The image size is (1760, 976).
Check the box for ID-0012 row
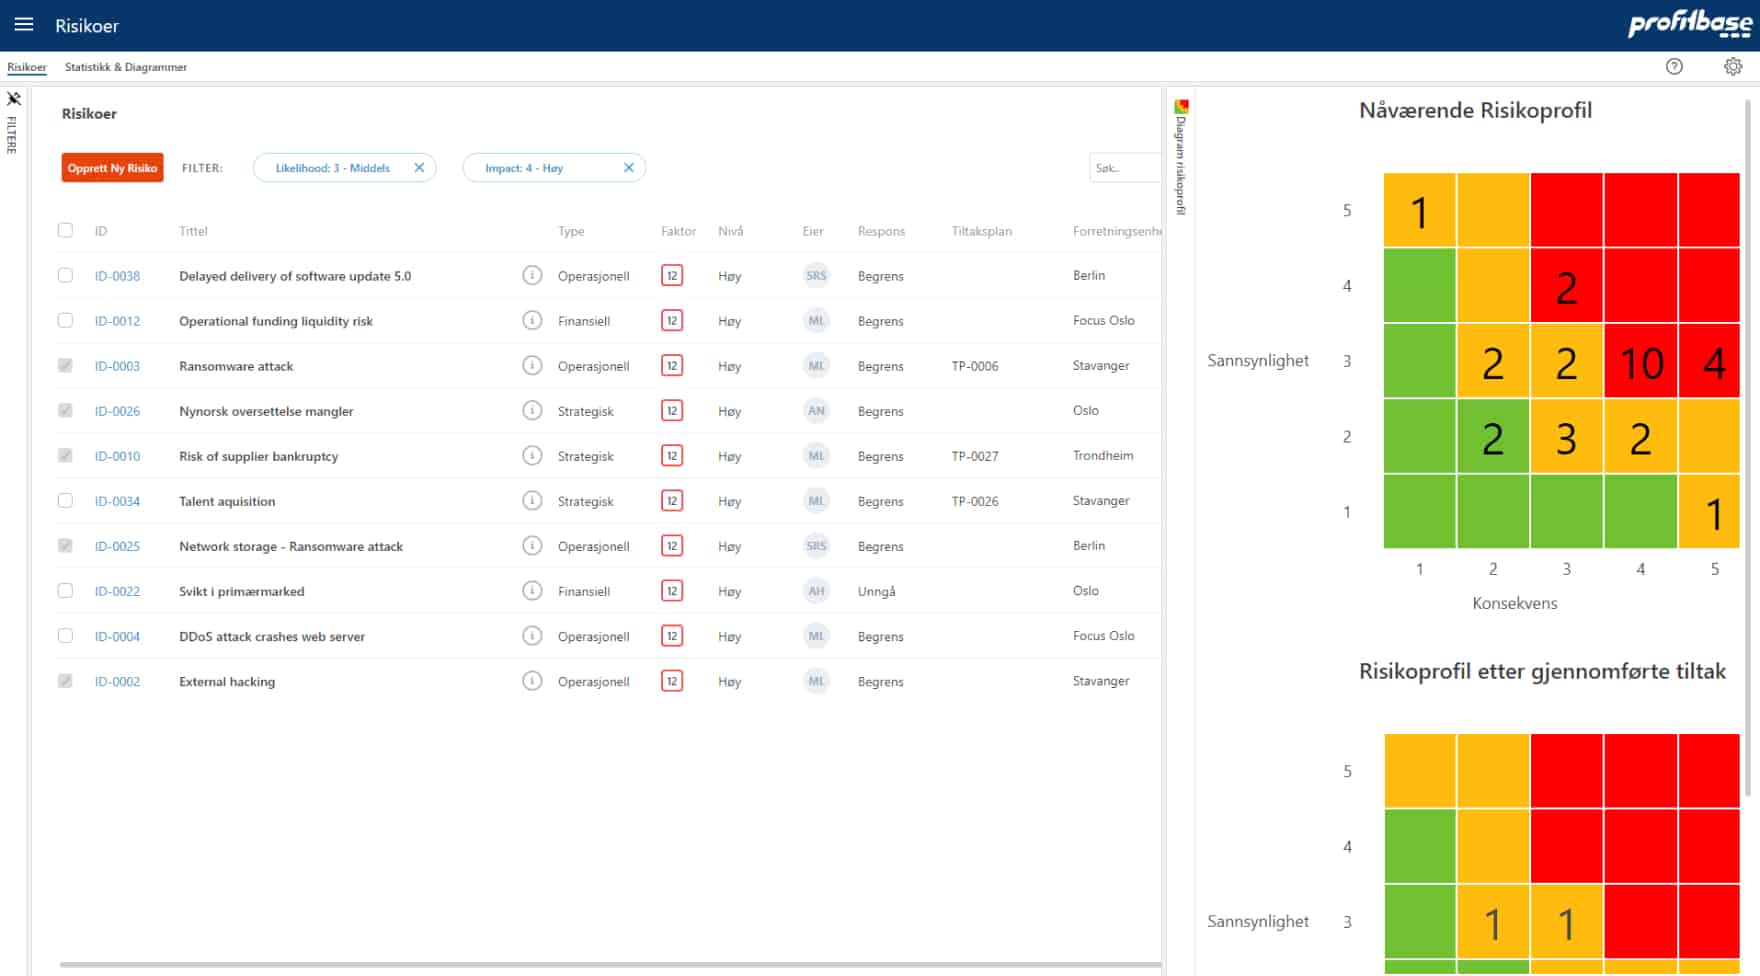click(66, 321)
